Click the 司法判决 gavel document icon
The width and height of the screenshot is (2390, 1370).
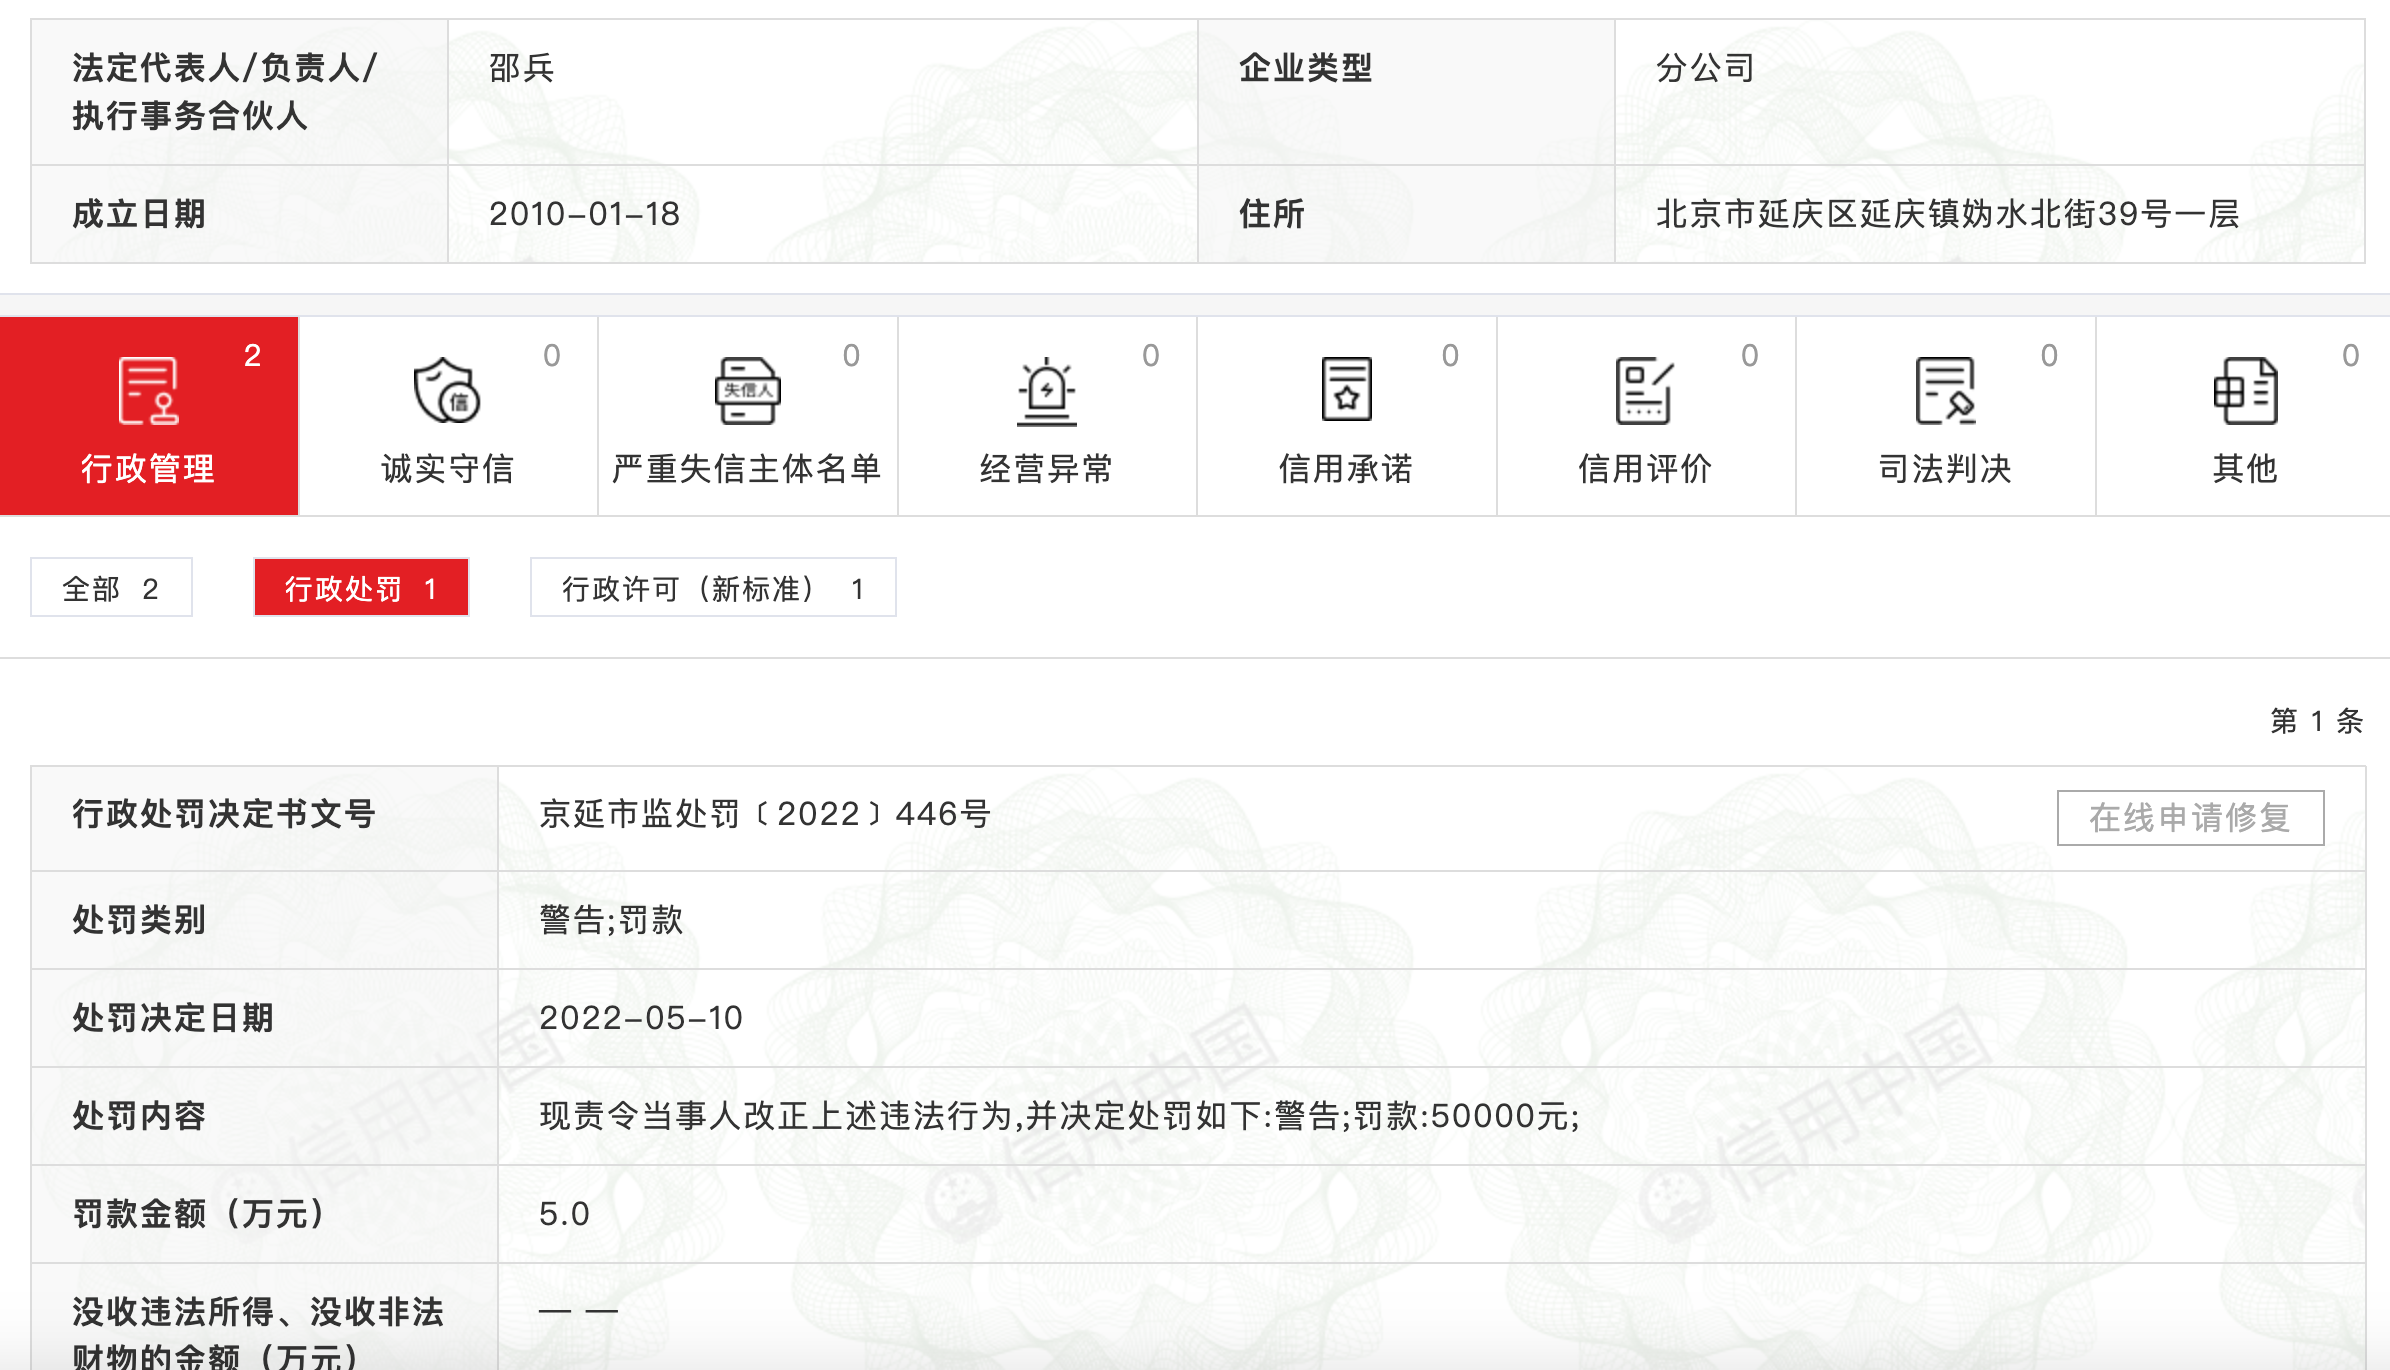(x=1945, y=391)
